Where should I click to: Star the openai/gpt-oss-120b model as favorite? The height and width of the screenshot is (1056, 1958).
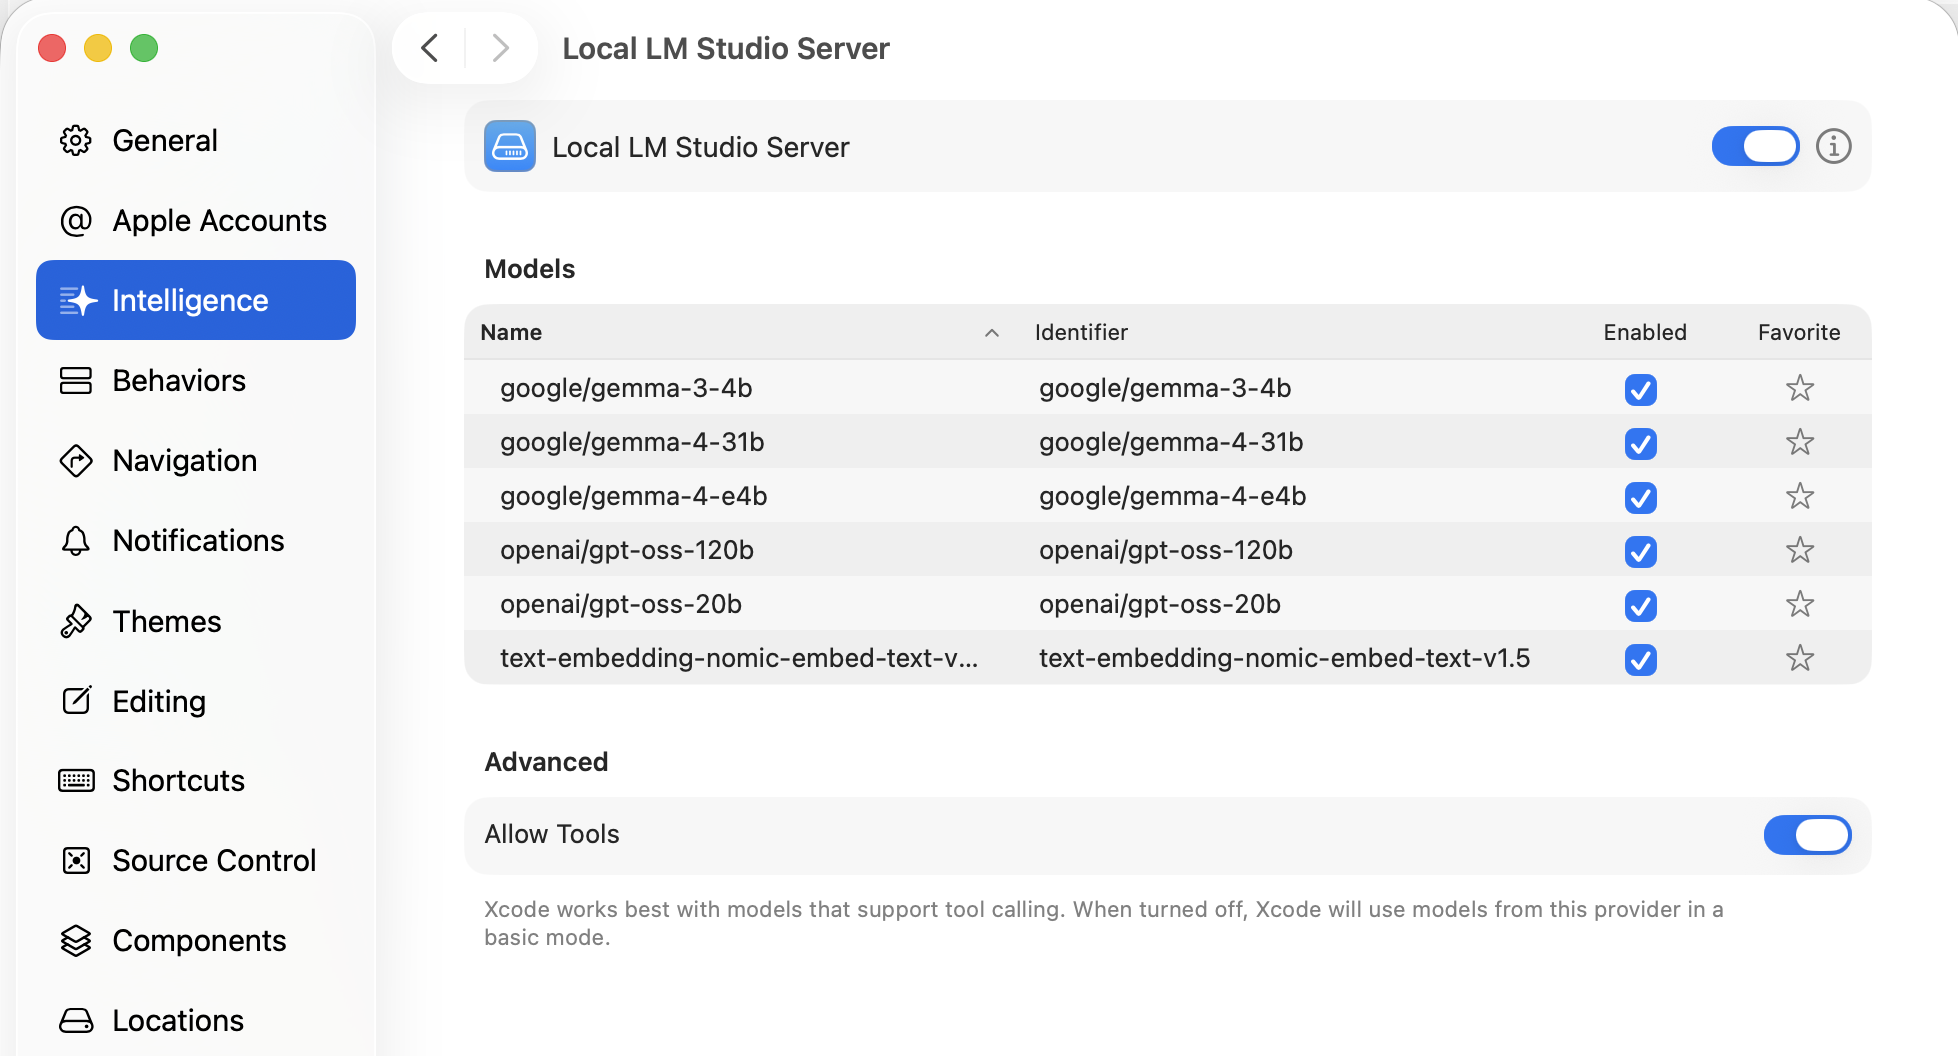click(x=1799, y=550)
